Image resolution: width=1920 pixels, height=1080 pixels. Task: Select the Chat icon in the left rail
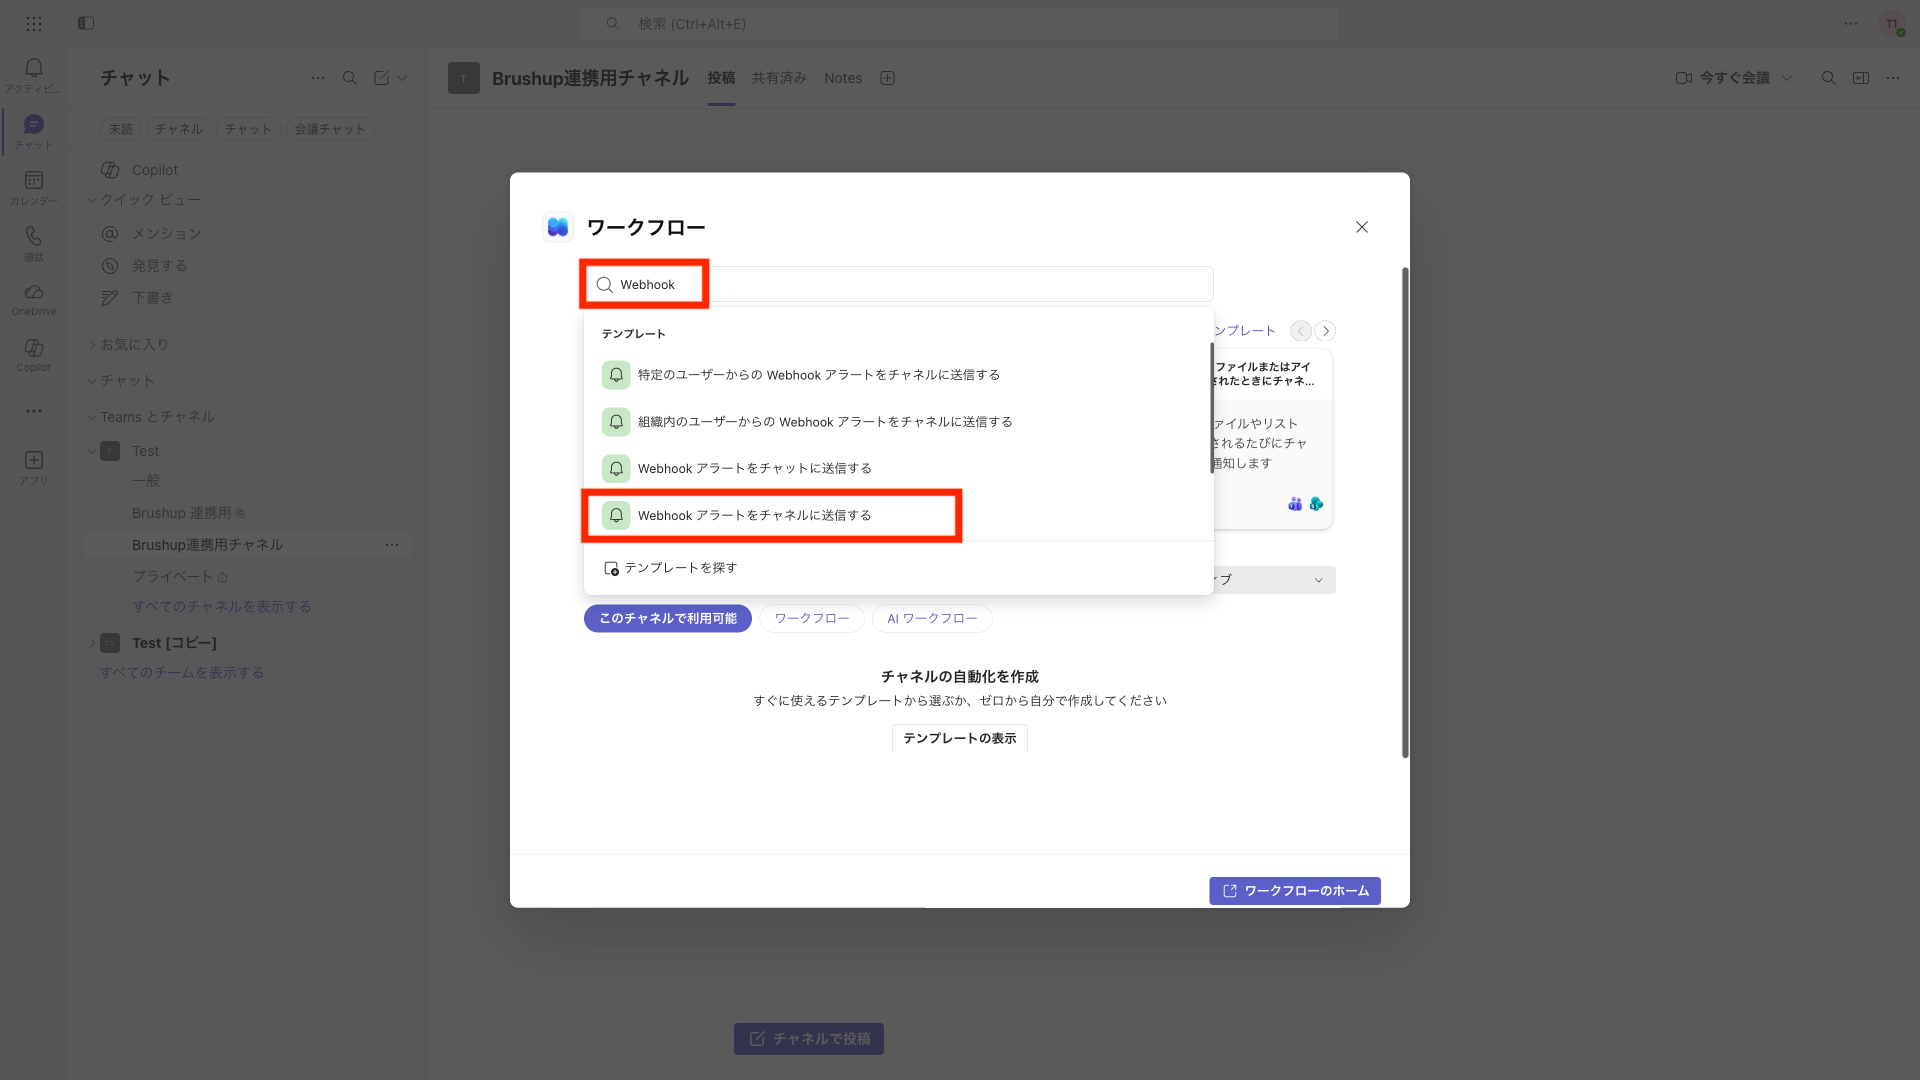pyautogui.click(x=34, y=131)
